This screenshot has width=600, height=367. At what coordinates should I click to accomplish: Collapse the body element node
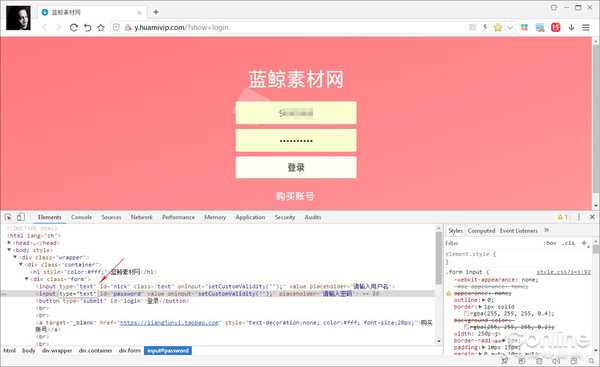pos(10,250)
